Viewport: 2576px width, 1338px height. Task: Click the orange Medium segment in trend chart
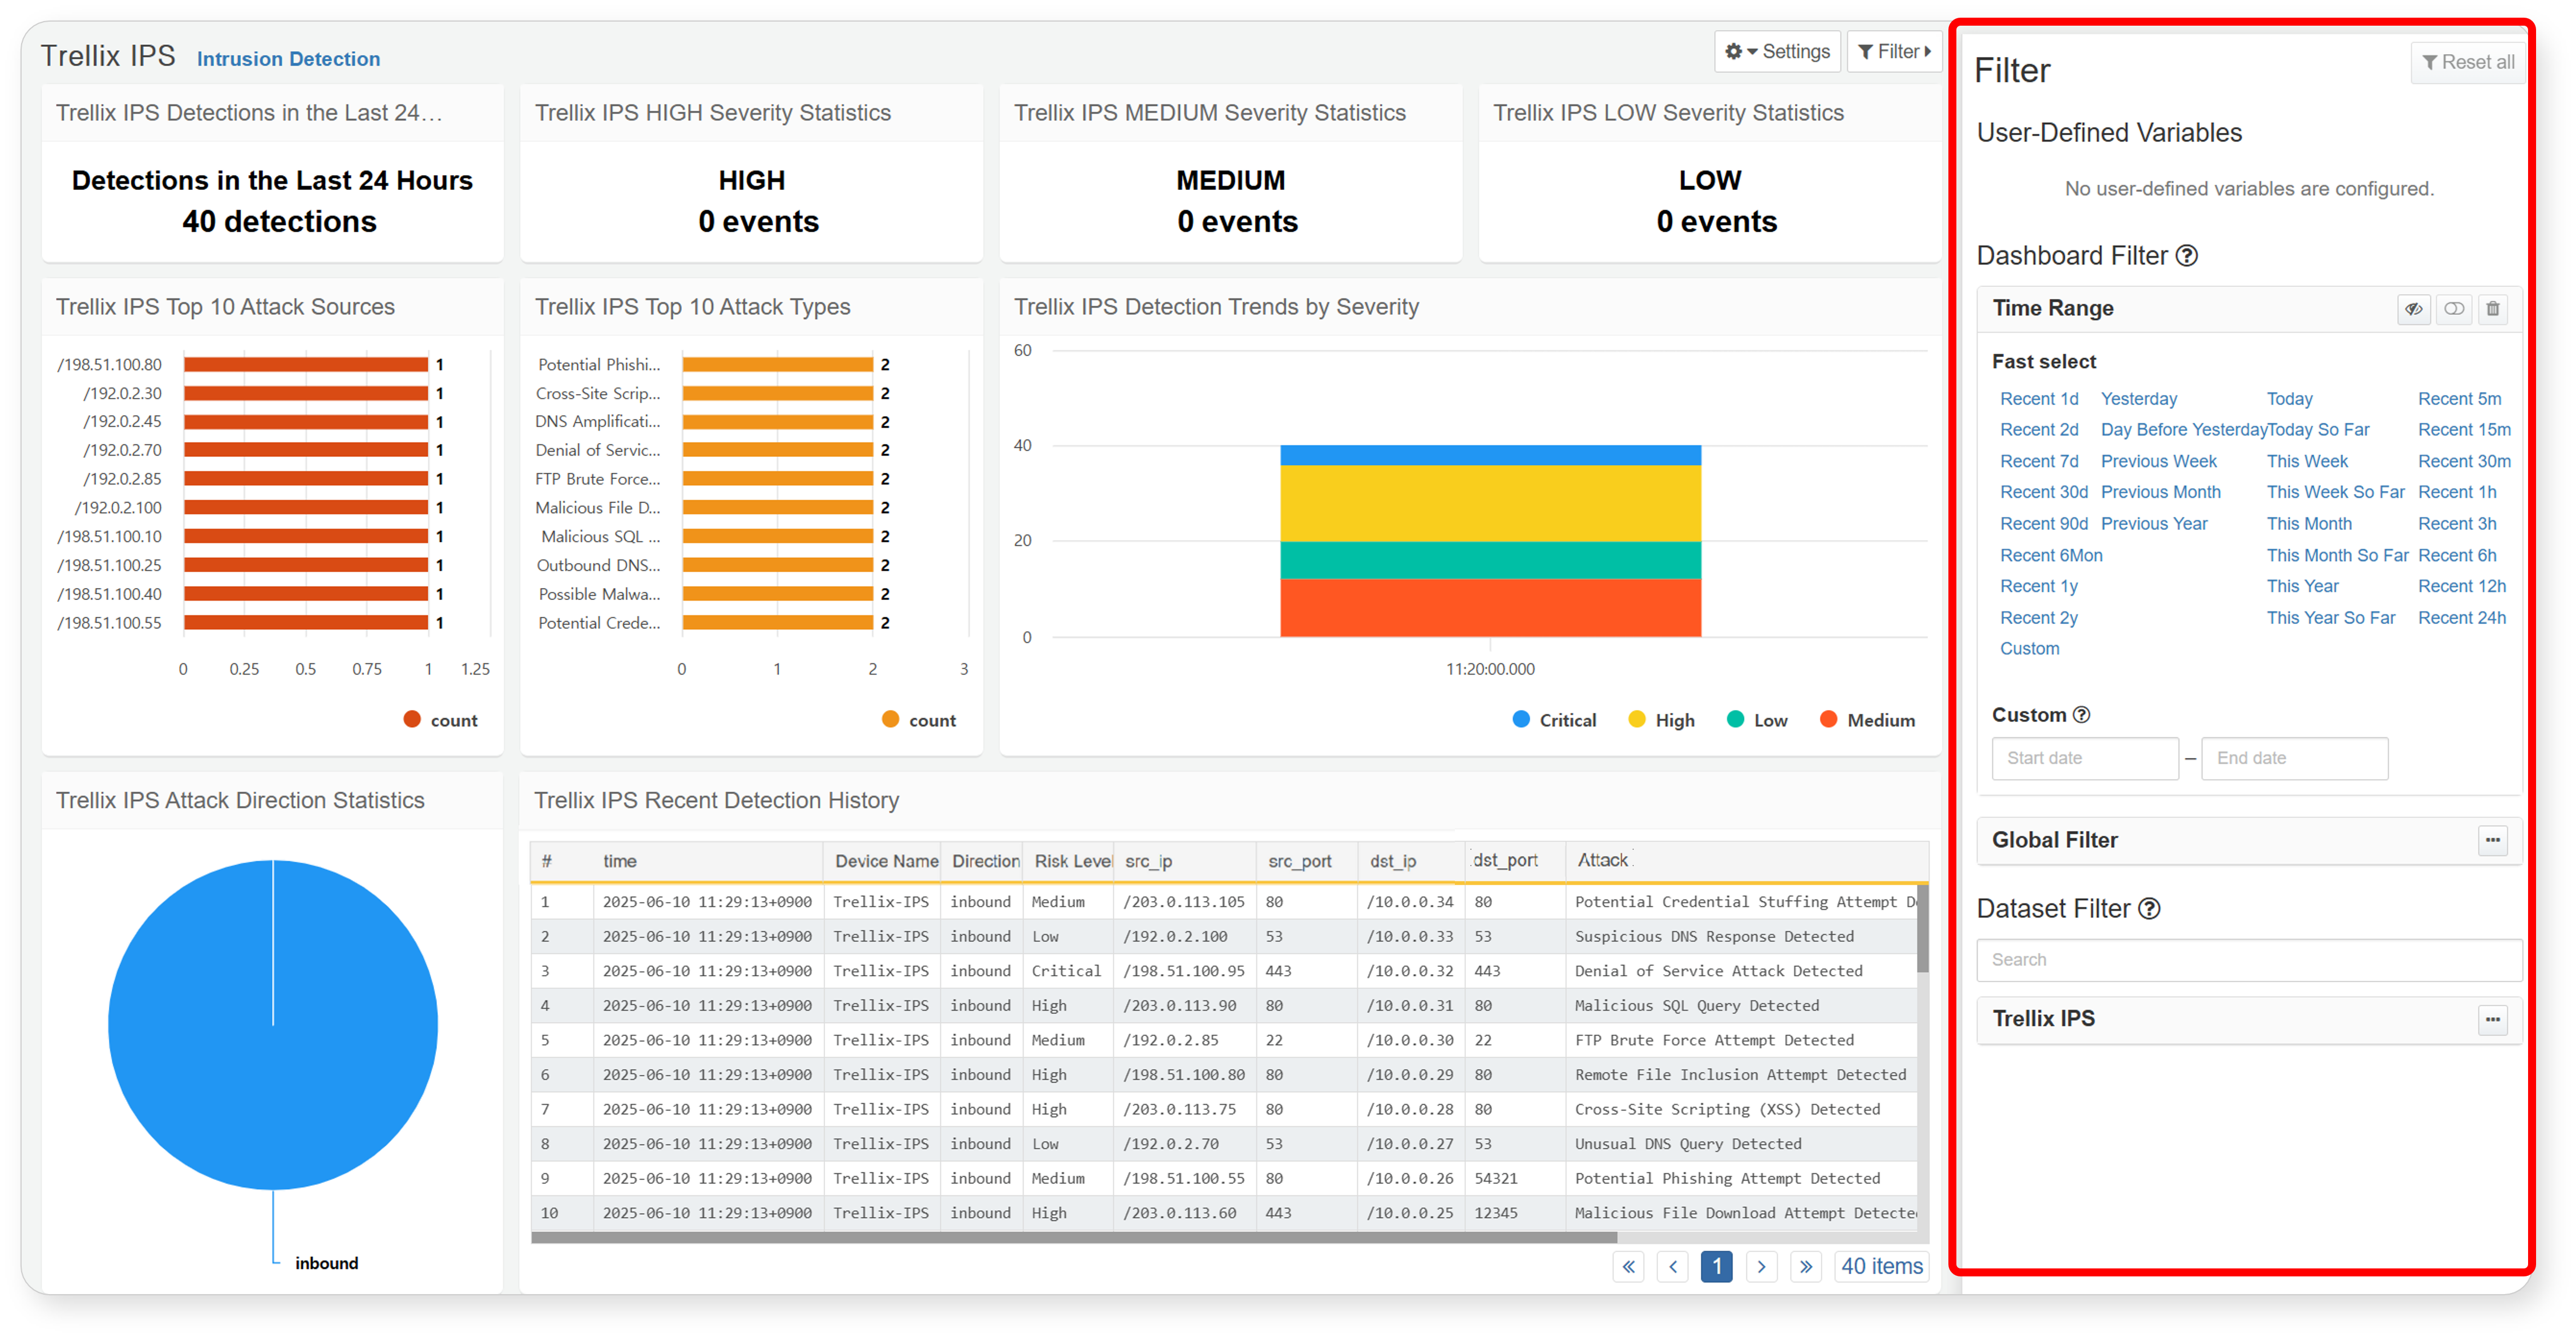[1490, 608]
